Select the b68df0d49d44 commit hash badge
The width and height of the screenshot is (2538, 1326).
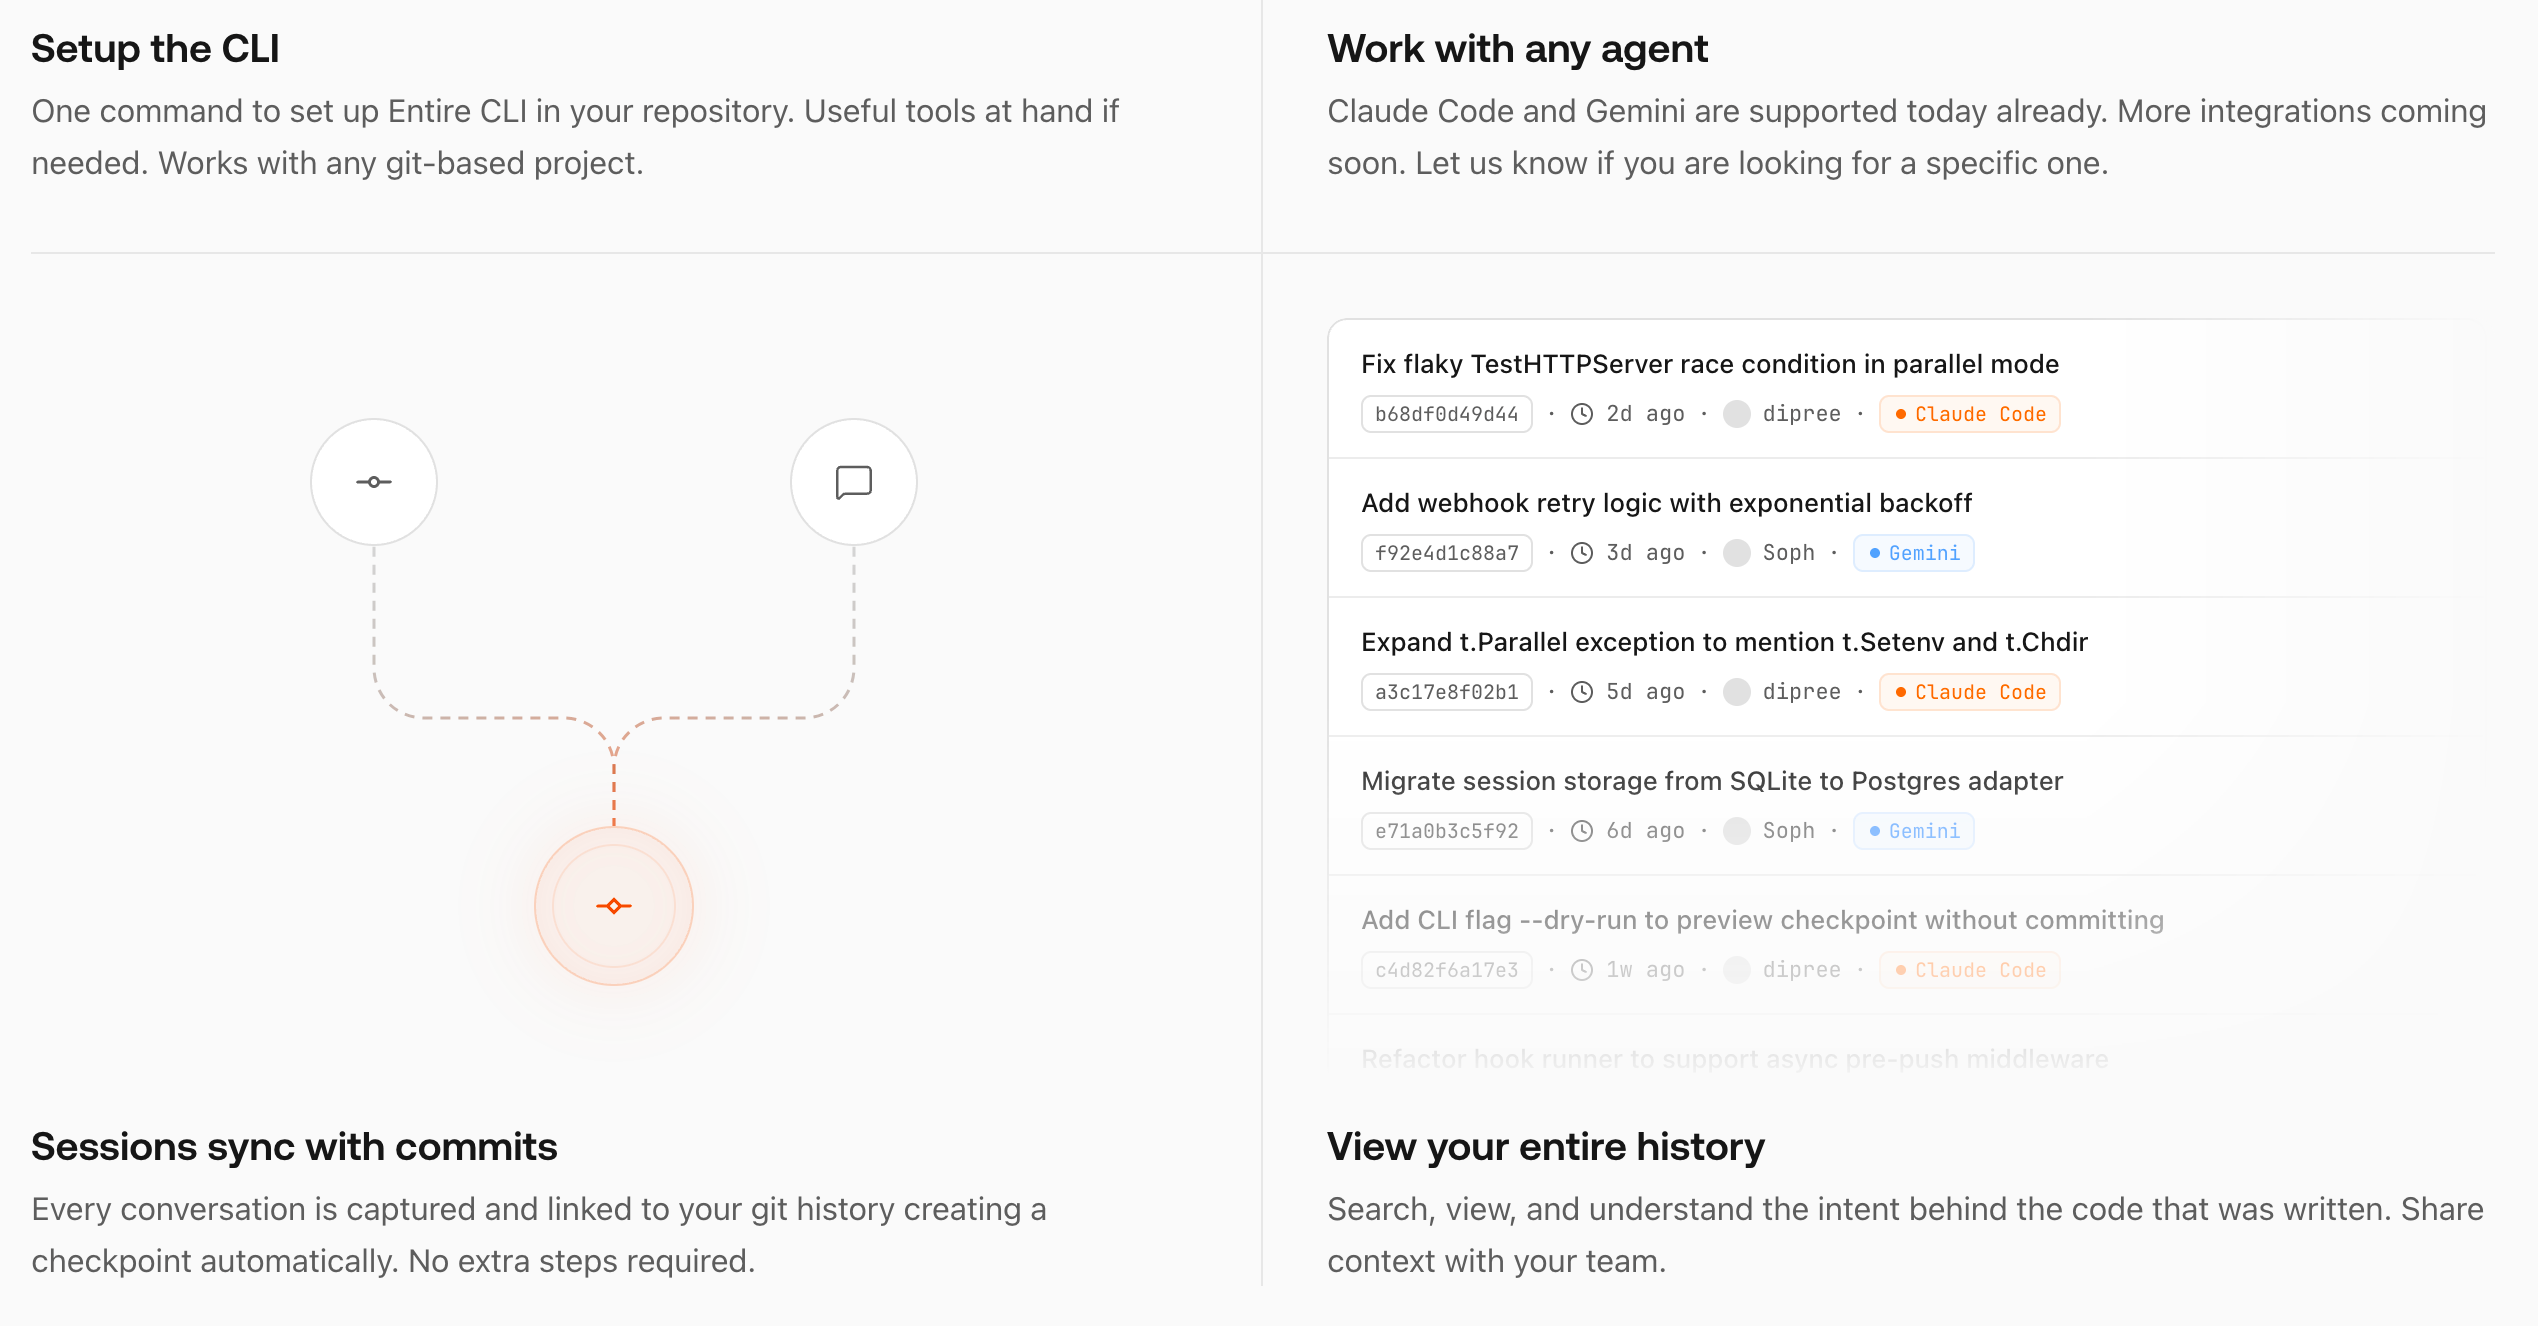[x=1446, y=414]
